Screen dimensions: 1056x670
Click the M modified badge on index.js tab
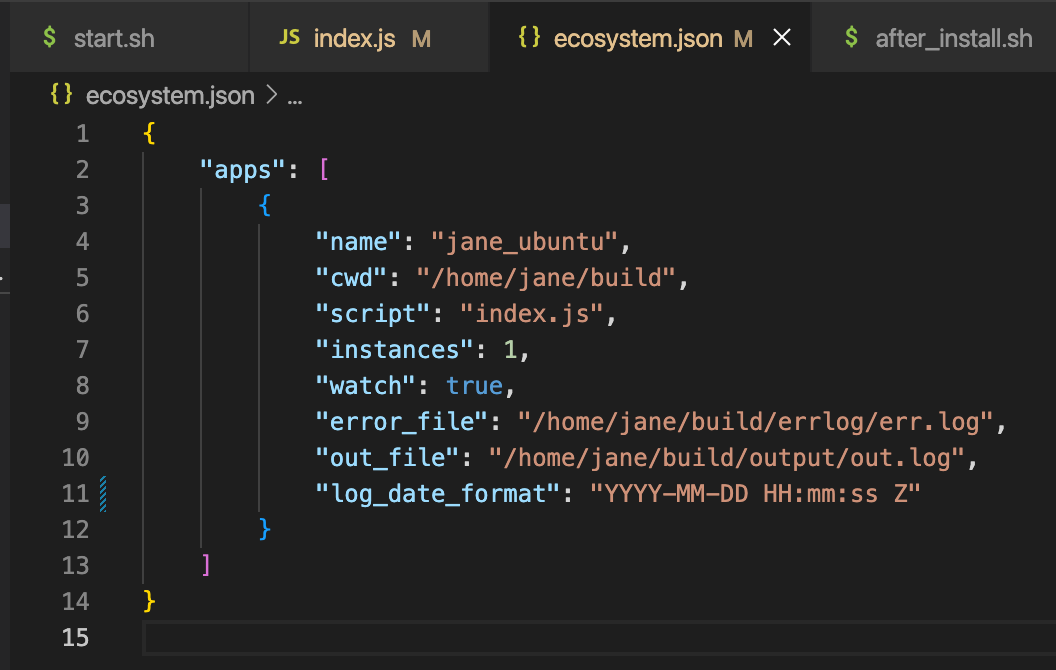click(x=421, y=39)
